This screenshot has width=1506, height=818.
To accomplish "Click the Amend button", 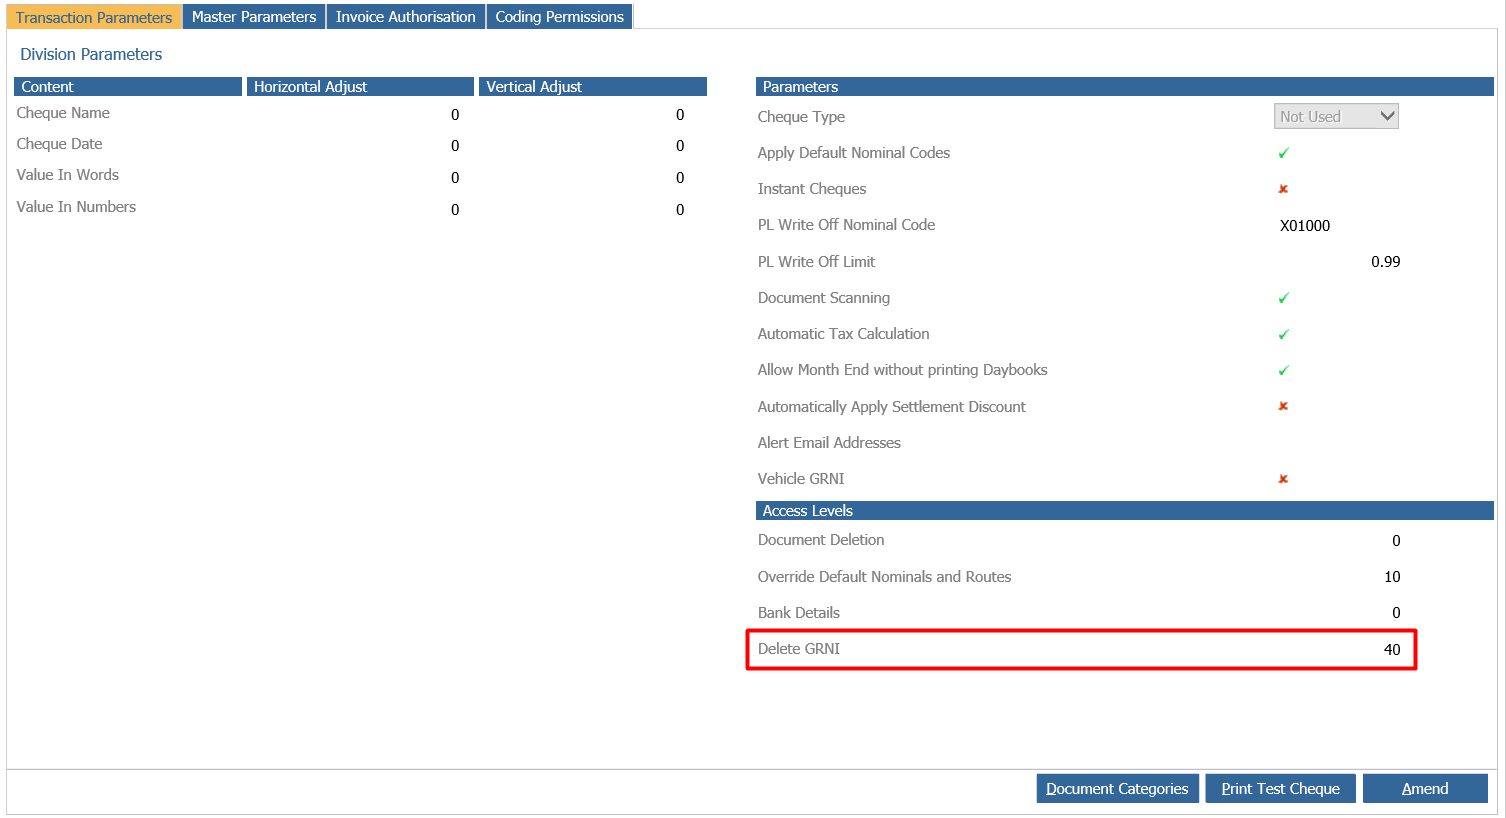I will [1425, 788].
